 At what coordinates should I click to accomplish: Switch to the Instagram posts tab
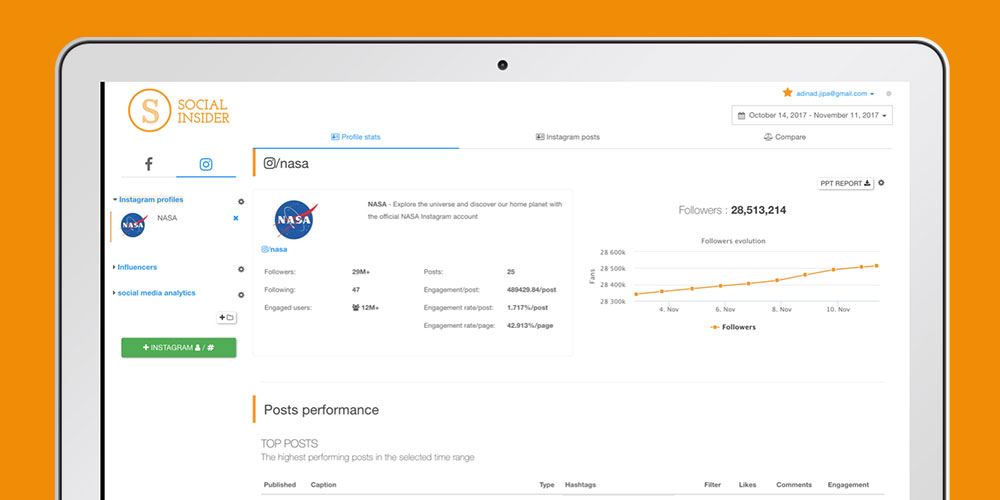(568, 137)
